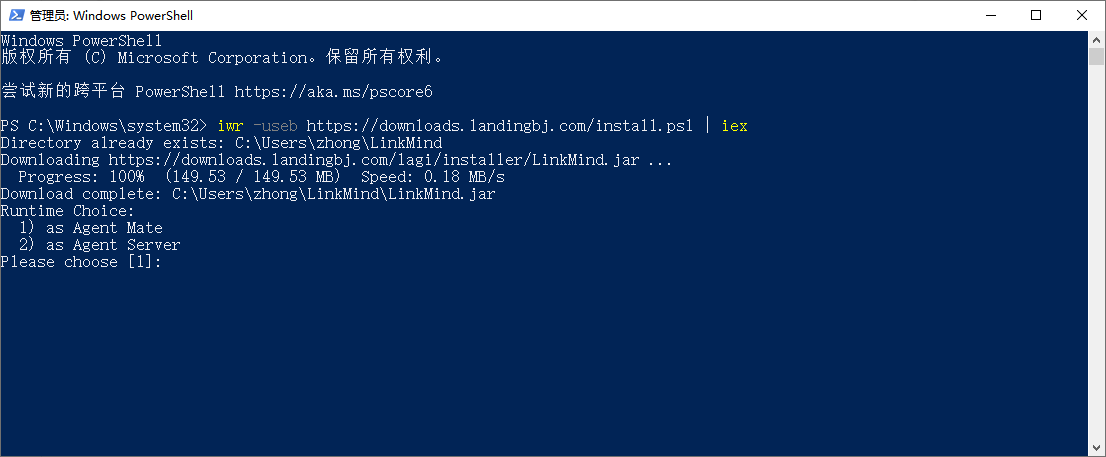Click the Runtime Choice: heading line
The image size is (1106, 457).
(x=66, y=211)
